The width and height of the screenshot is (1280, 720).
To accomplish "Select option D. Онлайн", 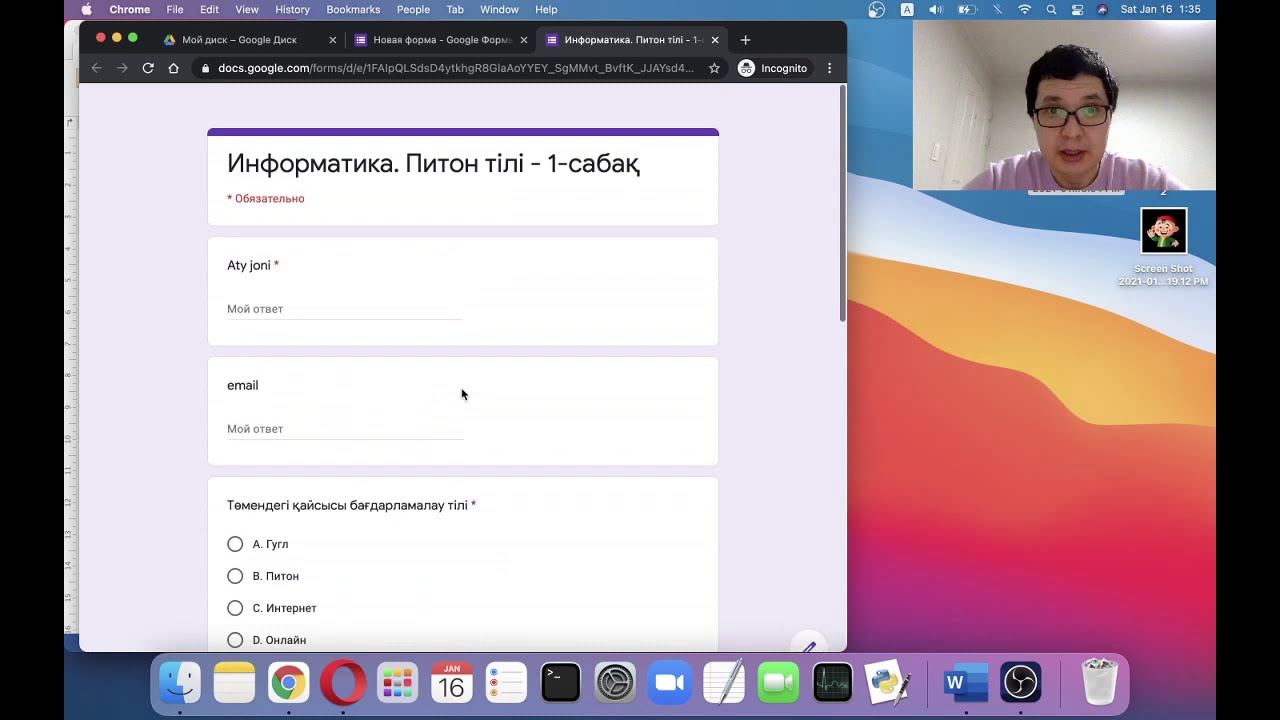I will 235,640.
